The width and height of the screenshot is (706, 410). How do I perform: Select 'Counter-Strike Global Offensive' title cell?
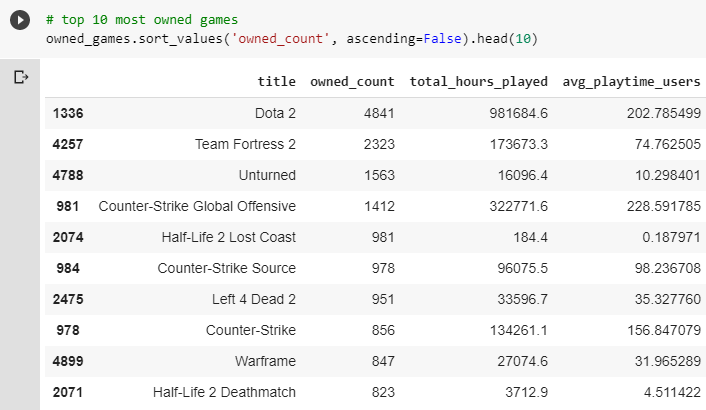[x=197, y=206]
